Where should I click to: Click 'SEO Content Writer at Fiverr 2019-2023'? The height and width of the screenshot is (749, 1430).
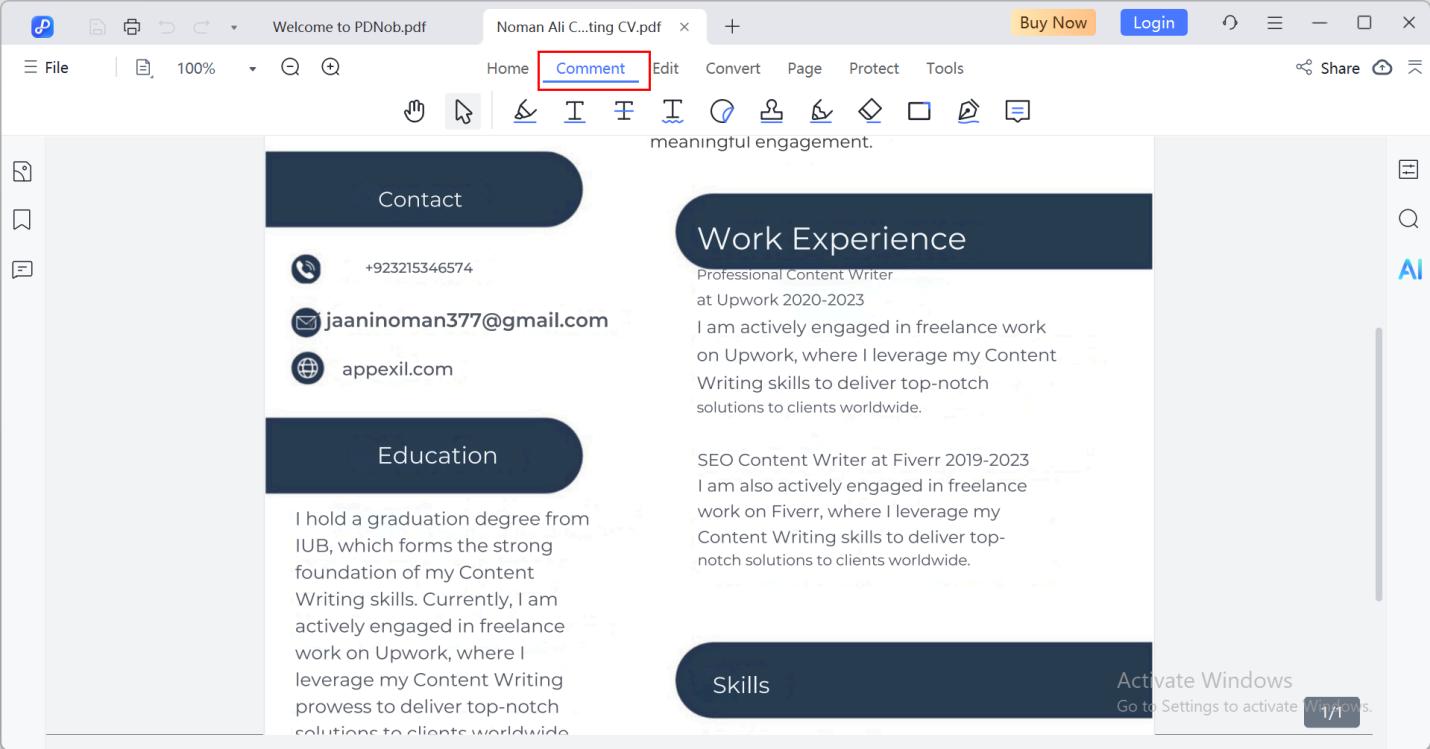tap(863, 460)
